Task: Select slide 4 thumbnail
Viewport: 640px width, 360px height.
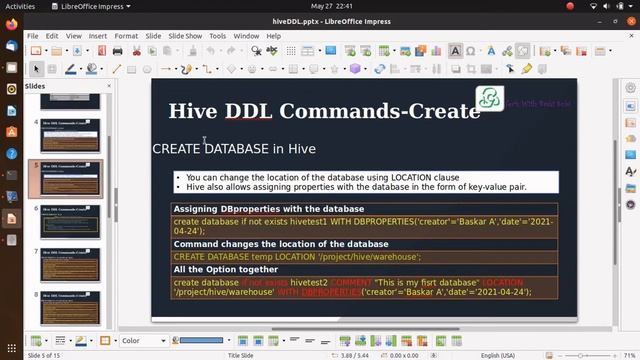Action: [70, 136]
